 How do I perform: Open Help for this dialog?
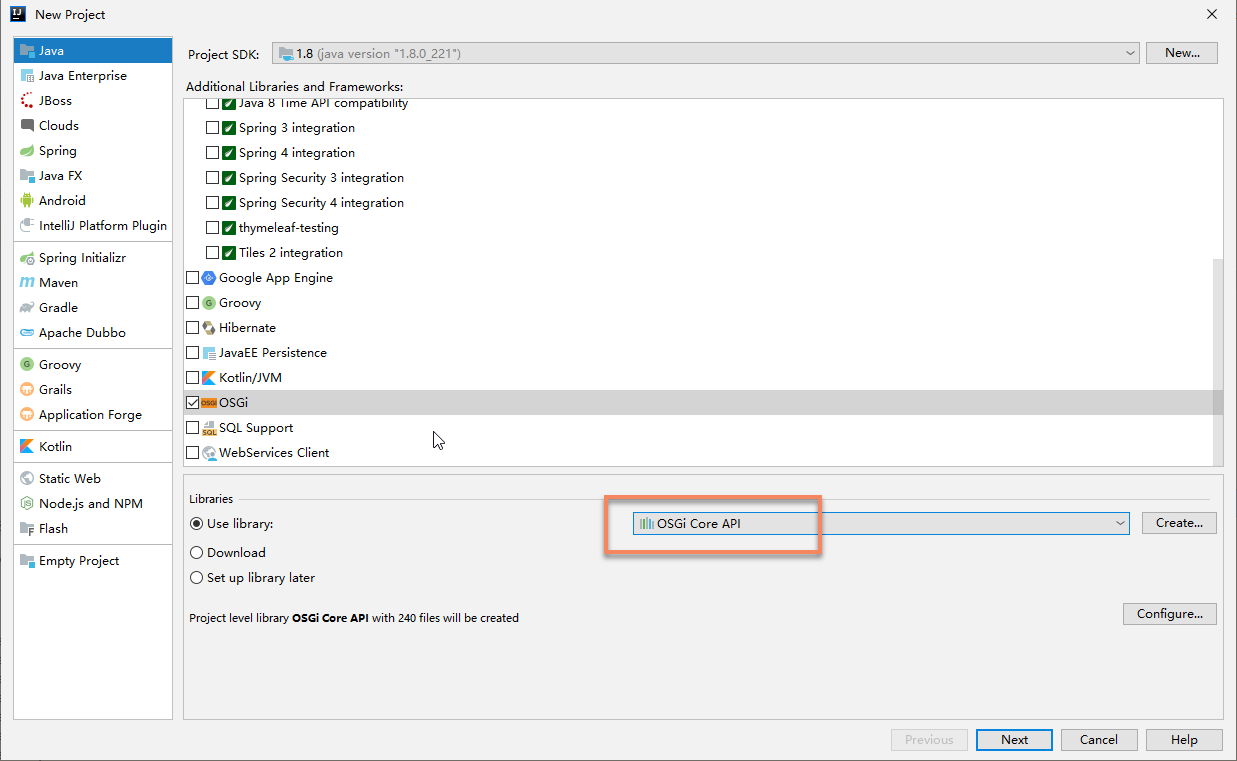(1184, 740)
